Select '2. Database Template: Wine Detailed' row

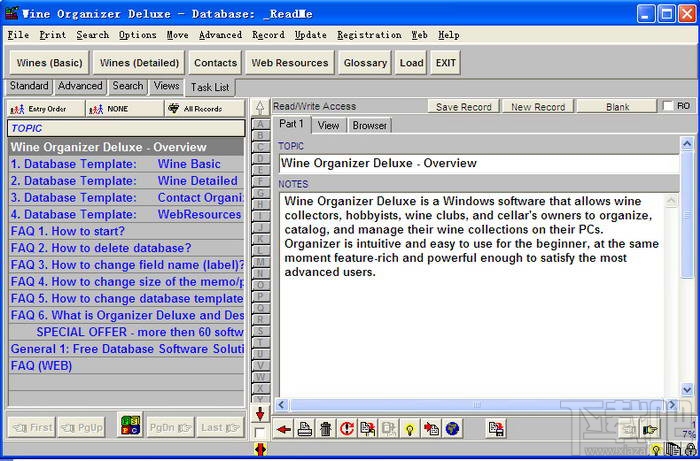tap(126, 181)
